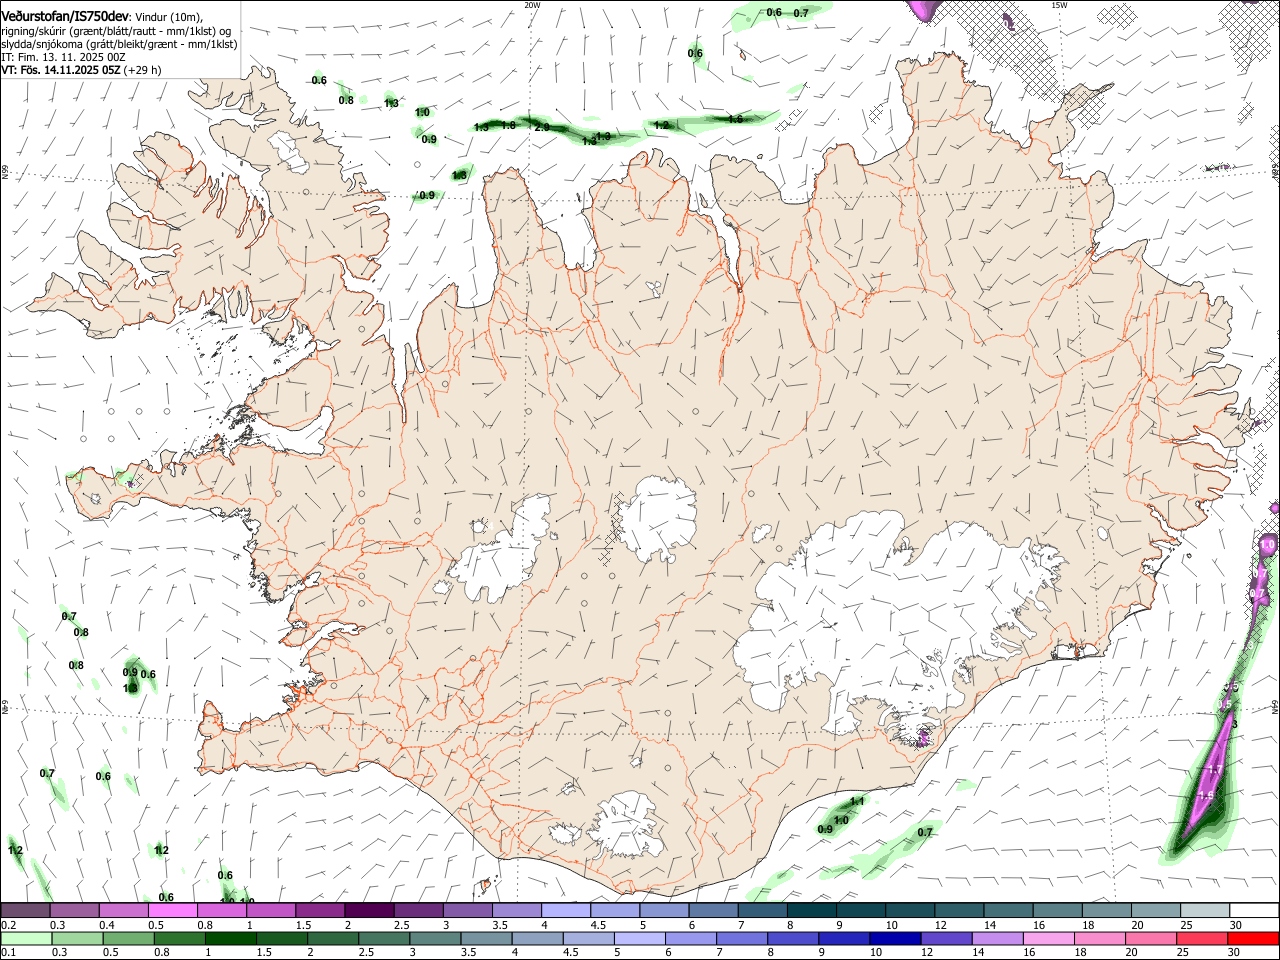Click the '20W' longitude label at top

[532, 5]
